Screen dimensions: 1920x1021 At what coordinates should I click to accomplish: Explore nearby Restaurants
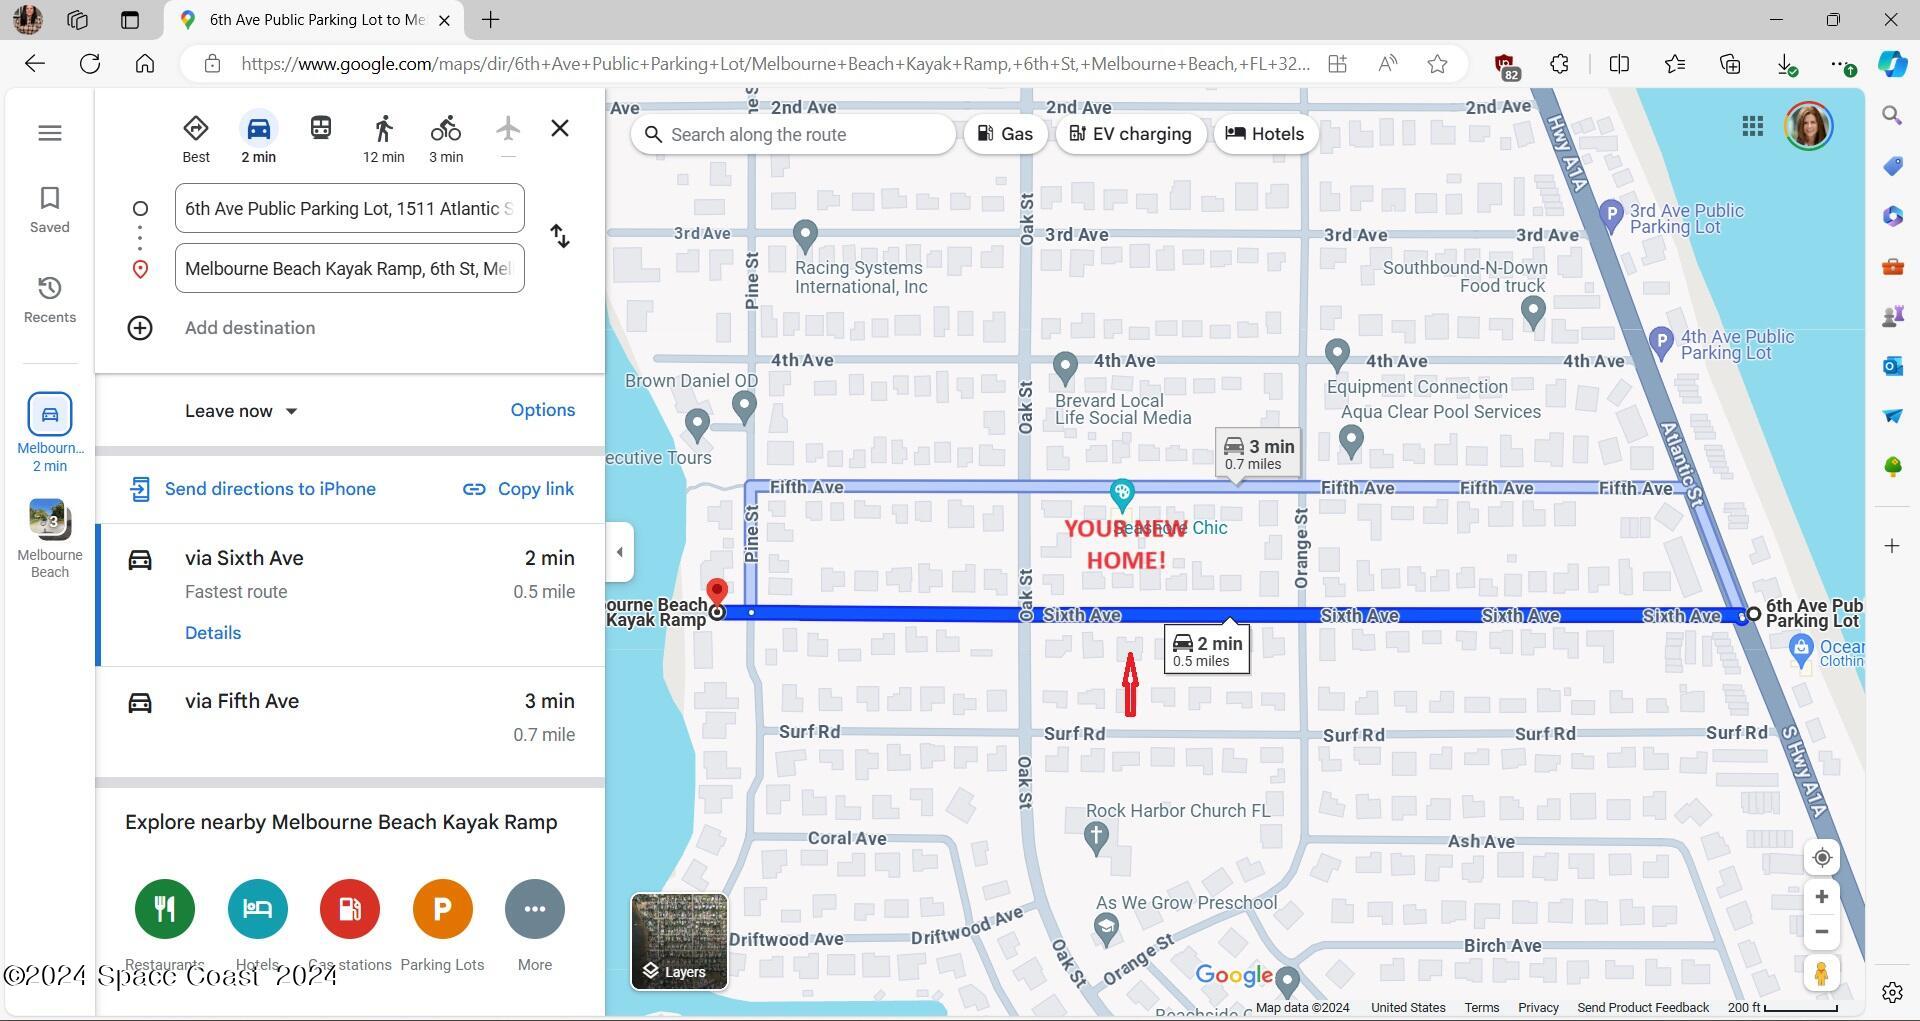pos(165,925)
